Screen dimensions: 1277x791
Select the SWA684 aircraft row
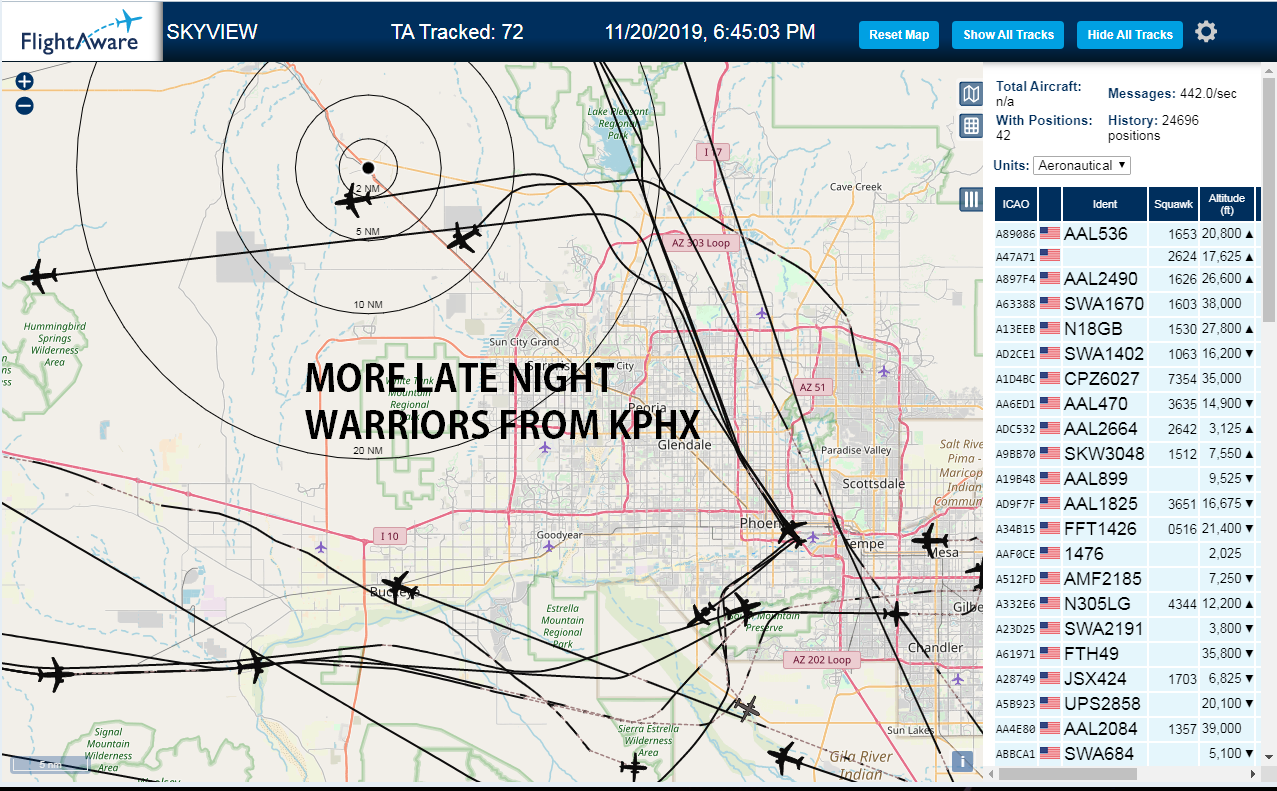tap(1127, 754)
